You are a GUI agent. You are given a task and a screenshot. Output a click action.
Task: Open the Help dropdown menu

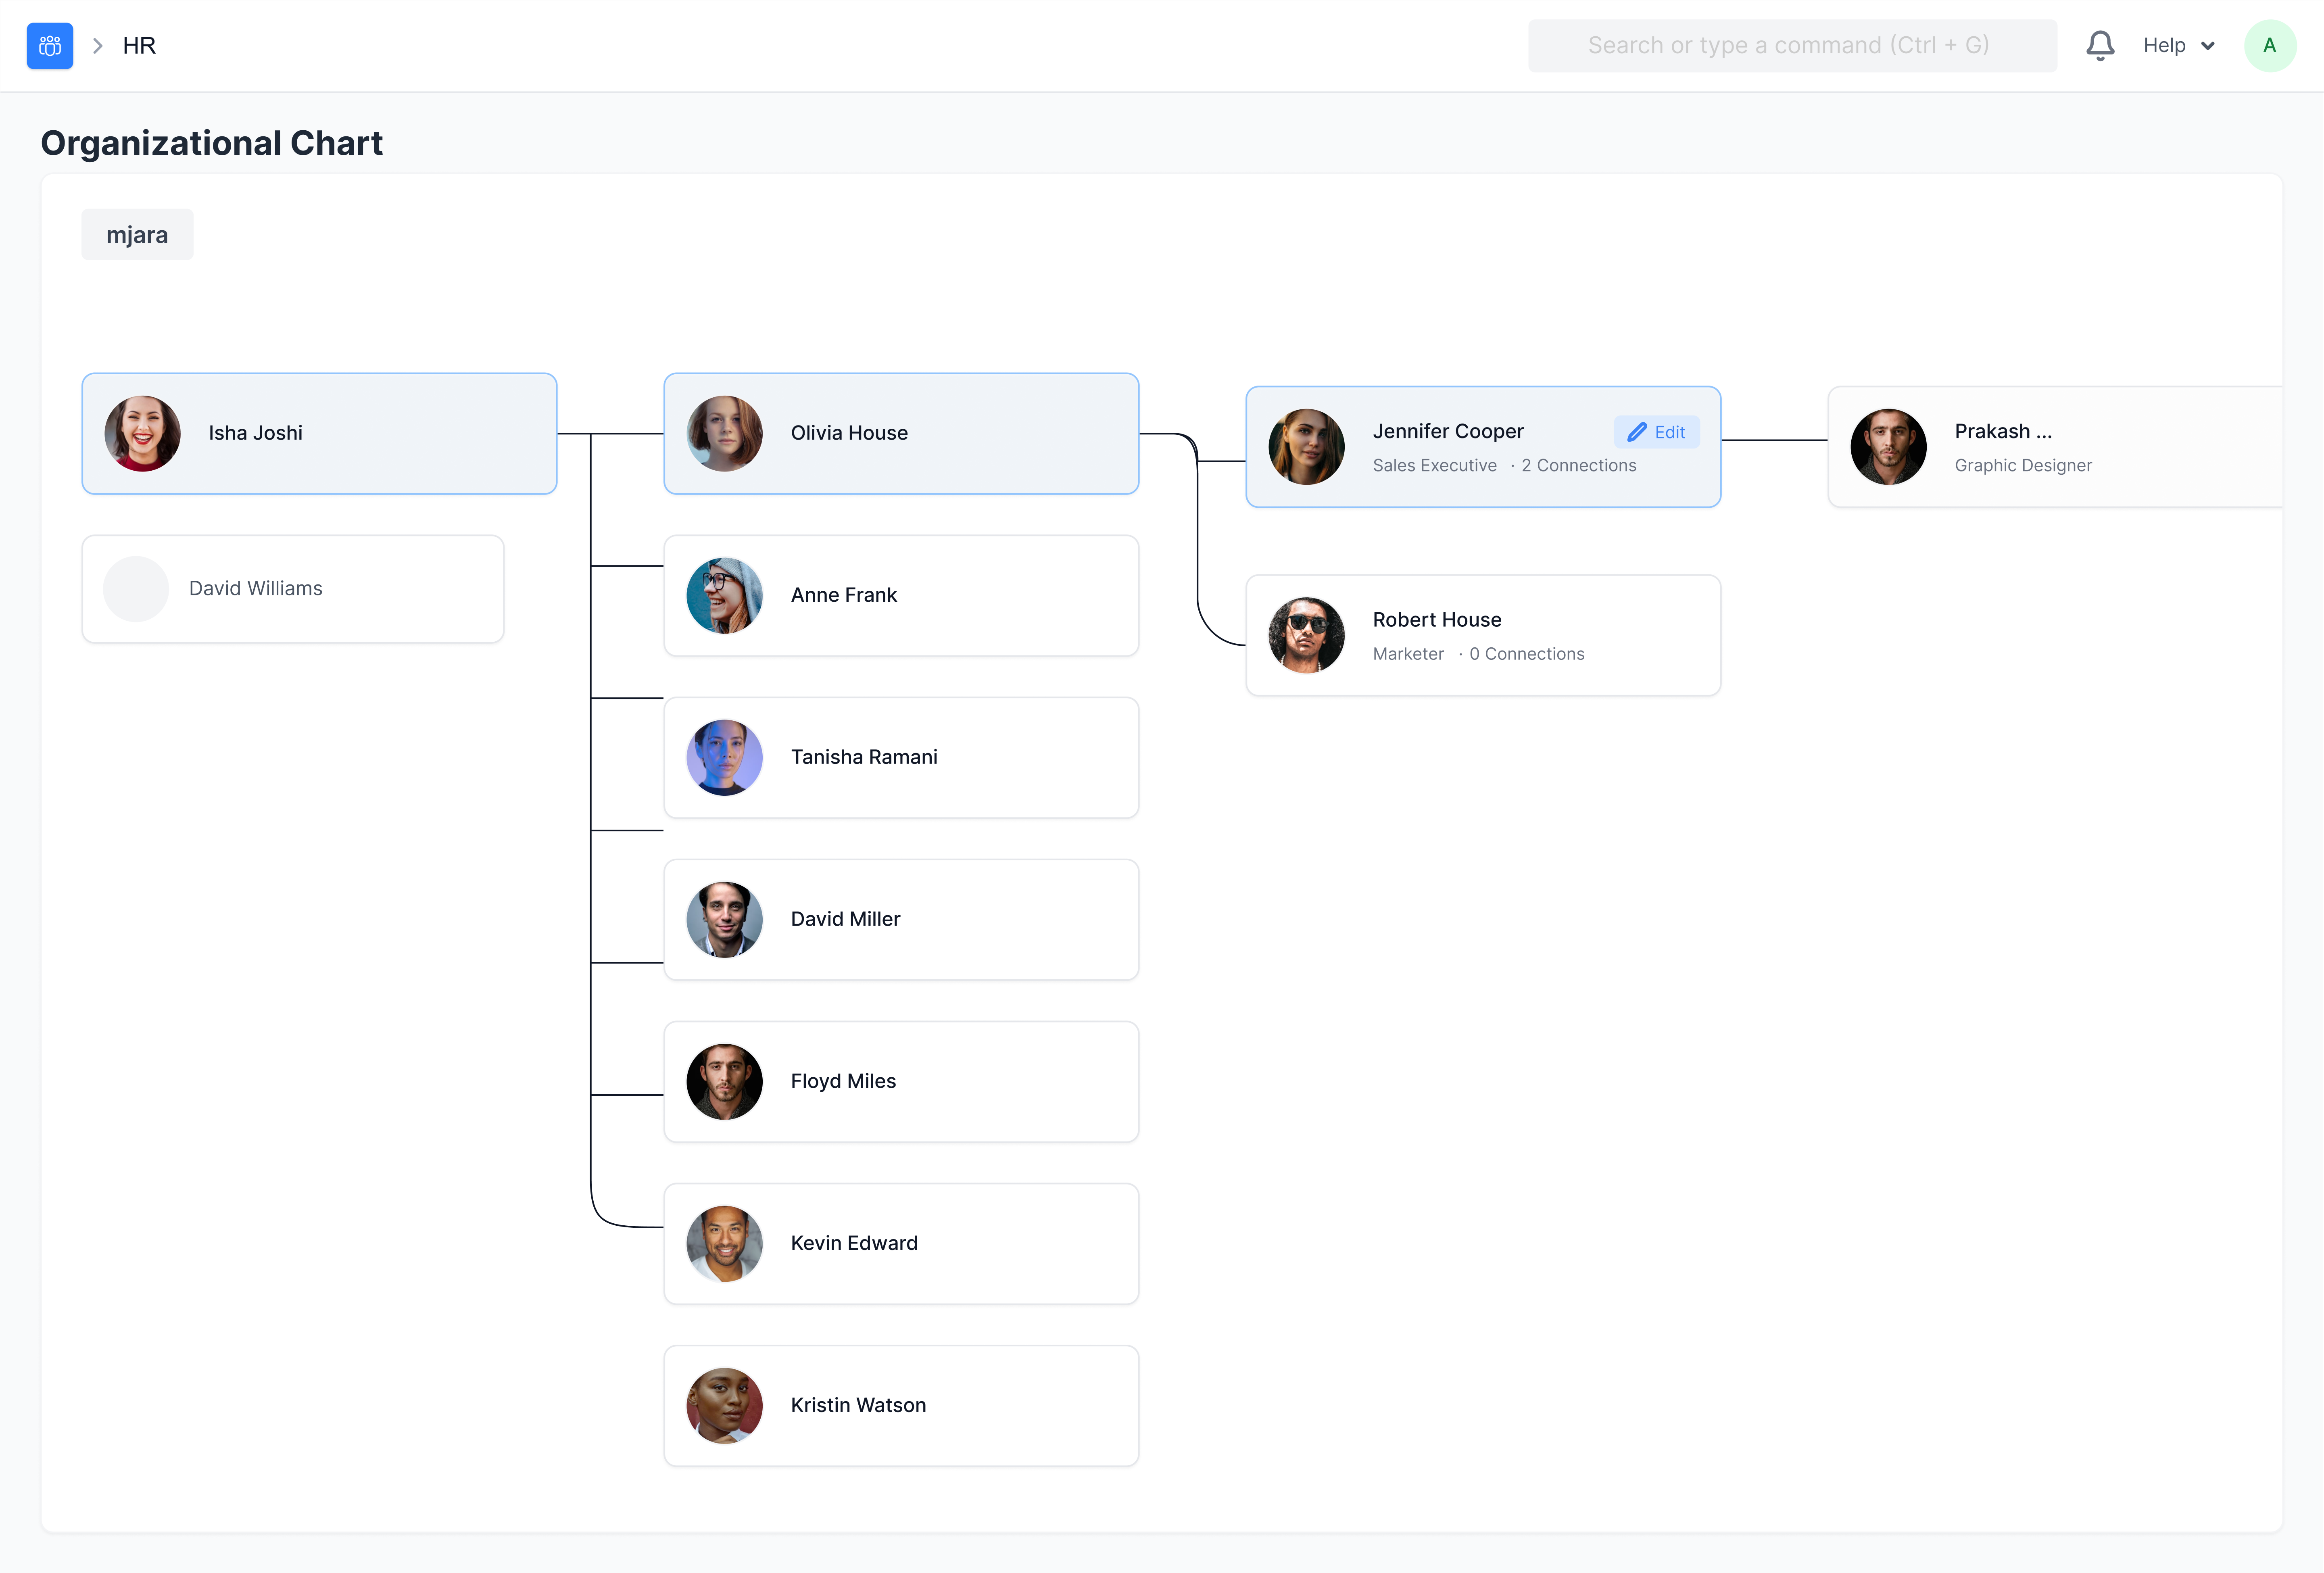[2179, 45]
